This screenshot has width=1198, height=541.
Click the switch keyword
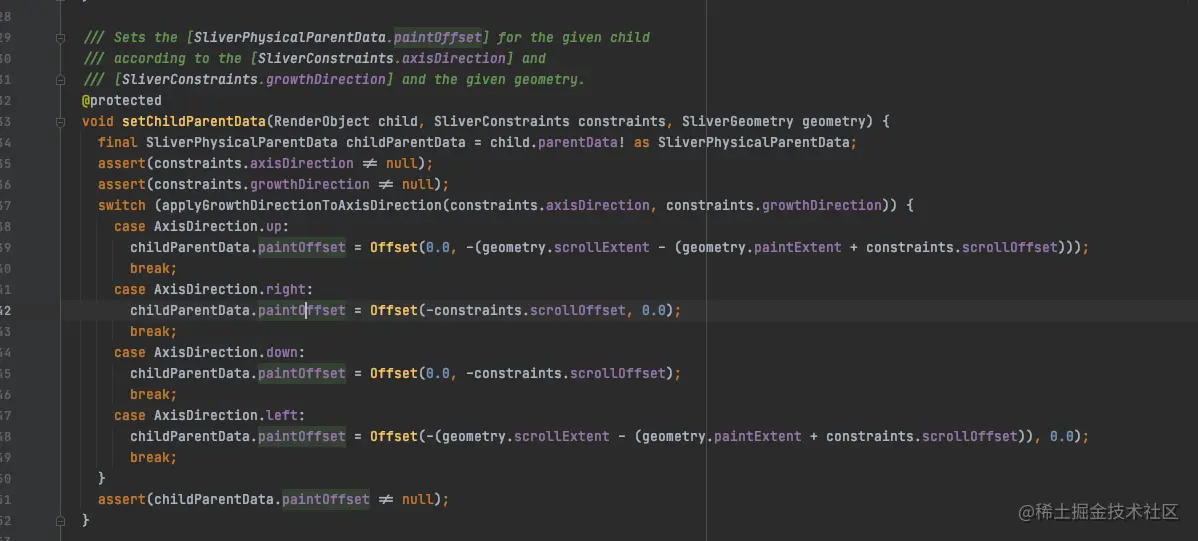pyautogui.click(x=121, y=205)
